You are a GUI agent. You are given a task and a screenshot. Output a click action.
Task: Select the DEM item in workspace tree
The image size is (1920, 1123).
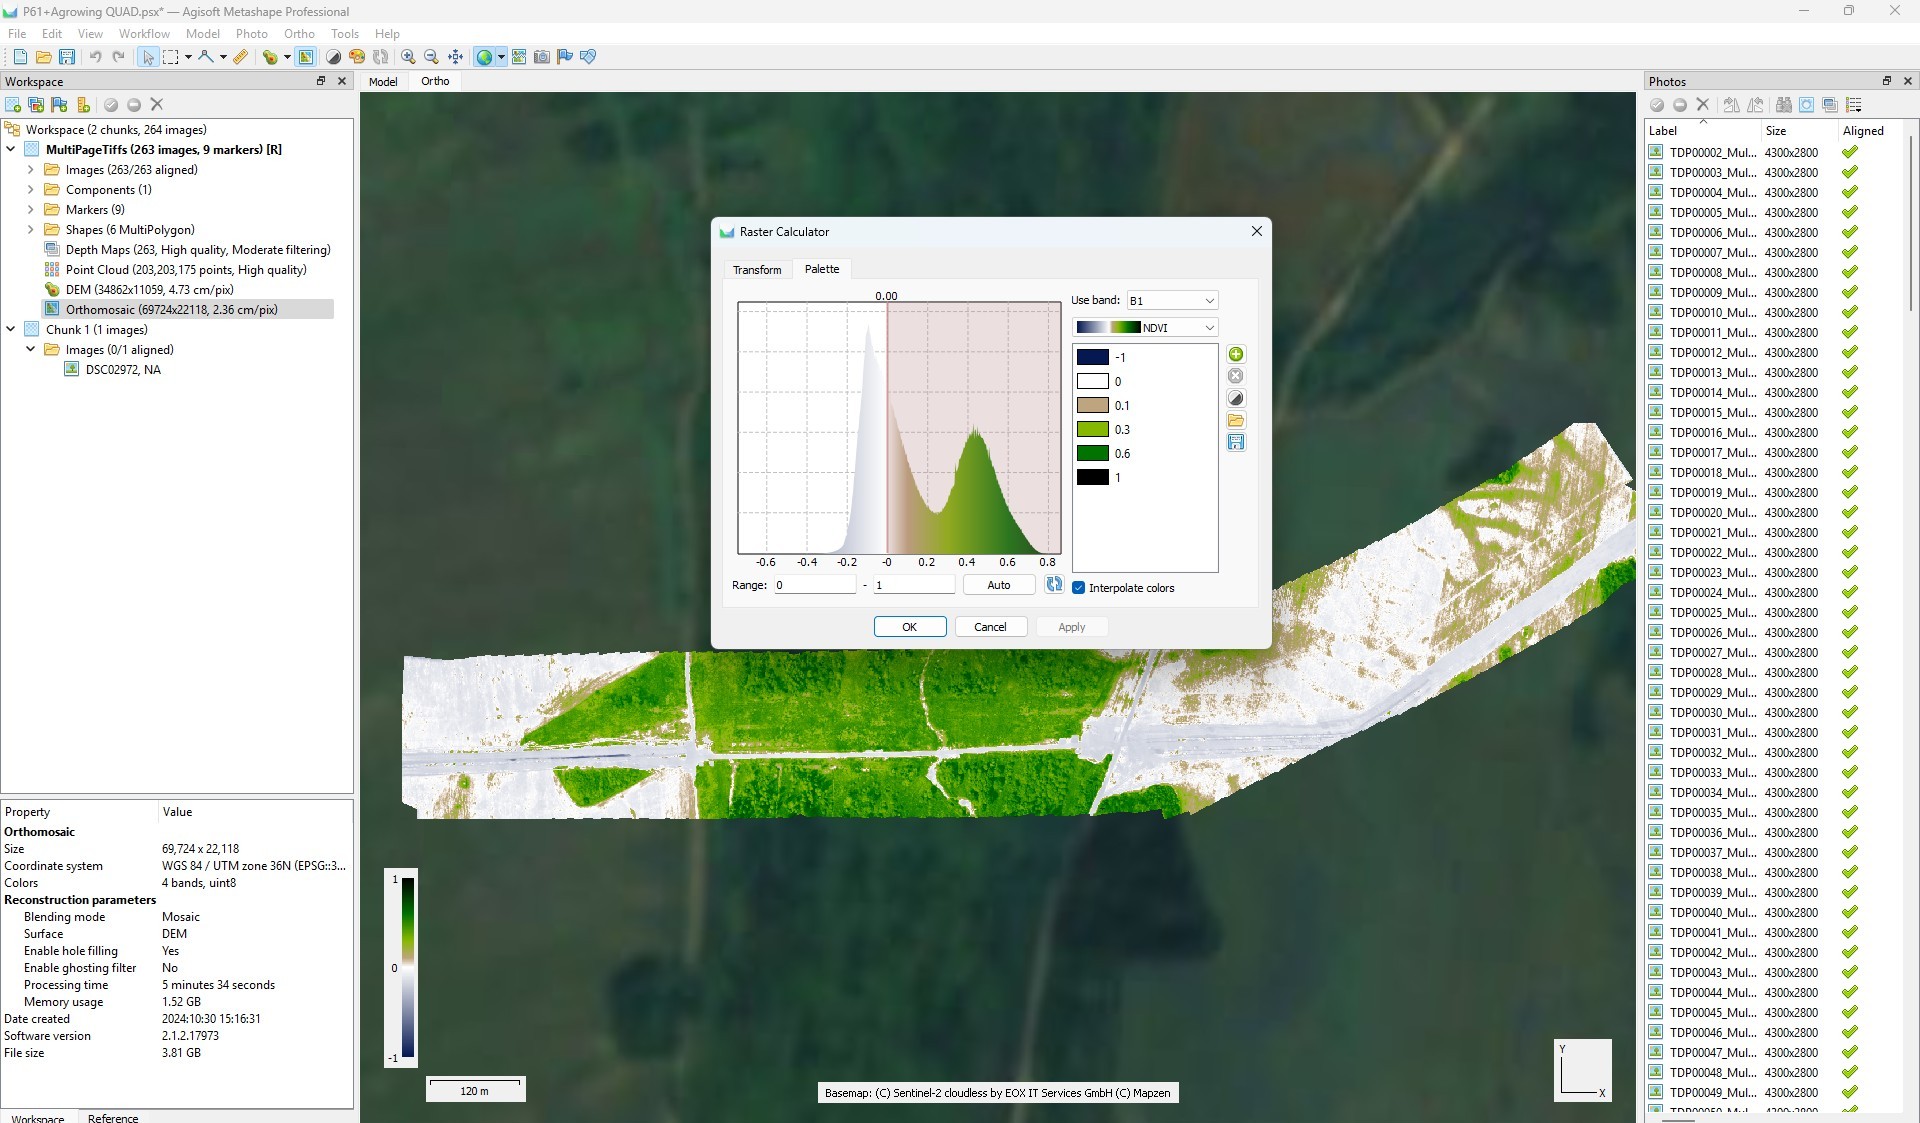coord(149,290)
